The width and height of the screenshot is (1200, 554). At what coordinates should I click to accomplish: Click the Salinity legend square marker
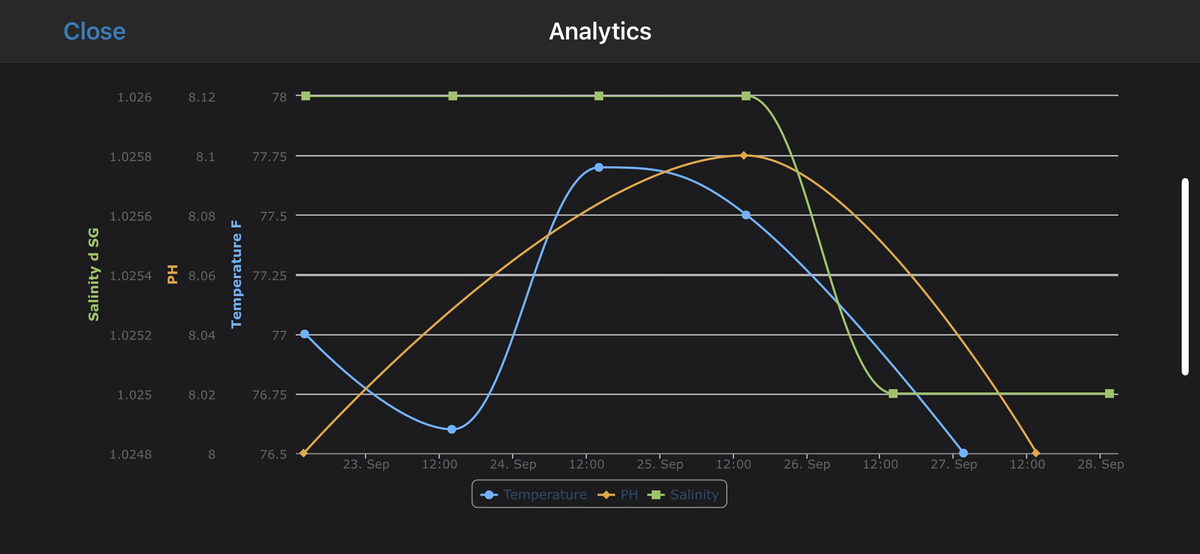point(657,494)
